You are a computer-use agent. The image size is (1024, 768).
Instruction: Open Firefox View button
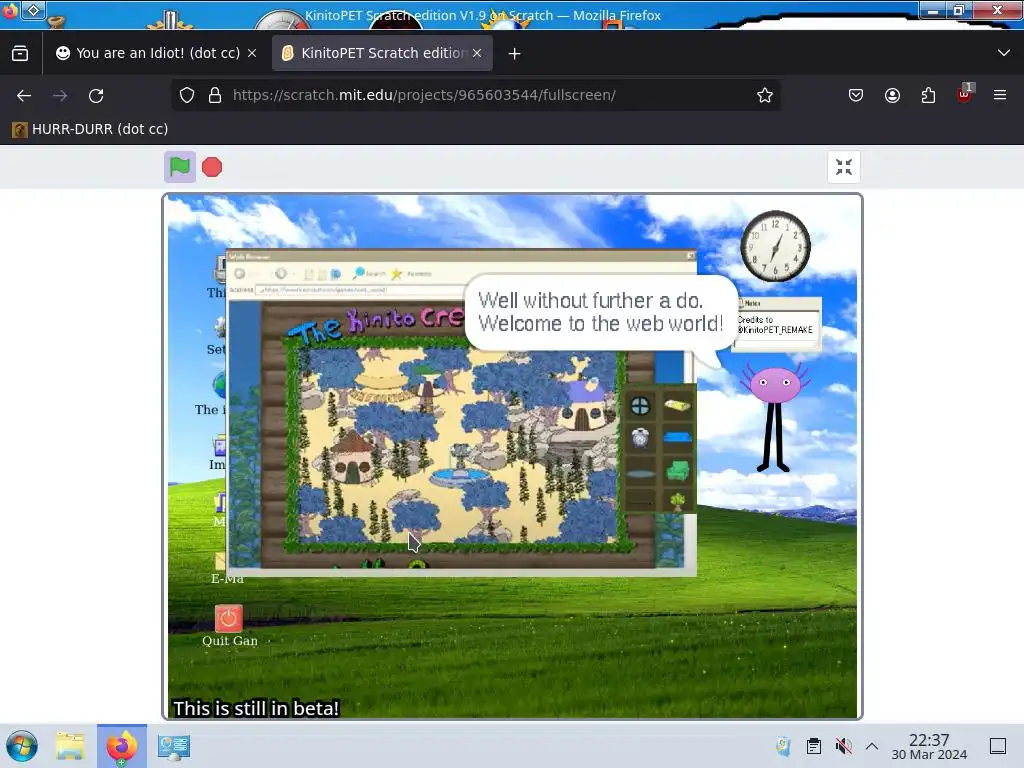pyautogui.click(x=20, y=53)
